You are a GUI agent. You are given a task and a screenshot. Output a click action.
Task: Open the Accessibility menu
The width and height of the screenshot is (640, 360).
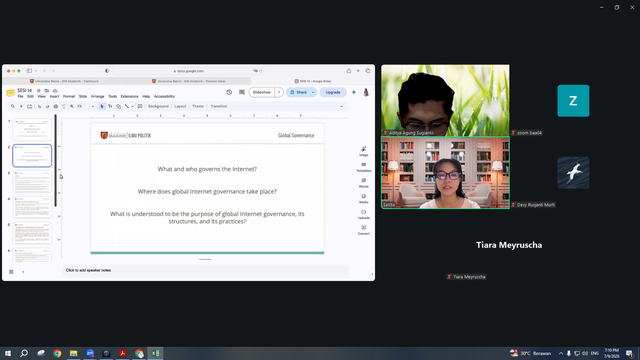[x=164, y=96]
